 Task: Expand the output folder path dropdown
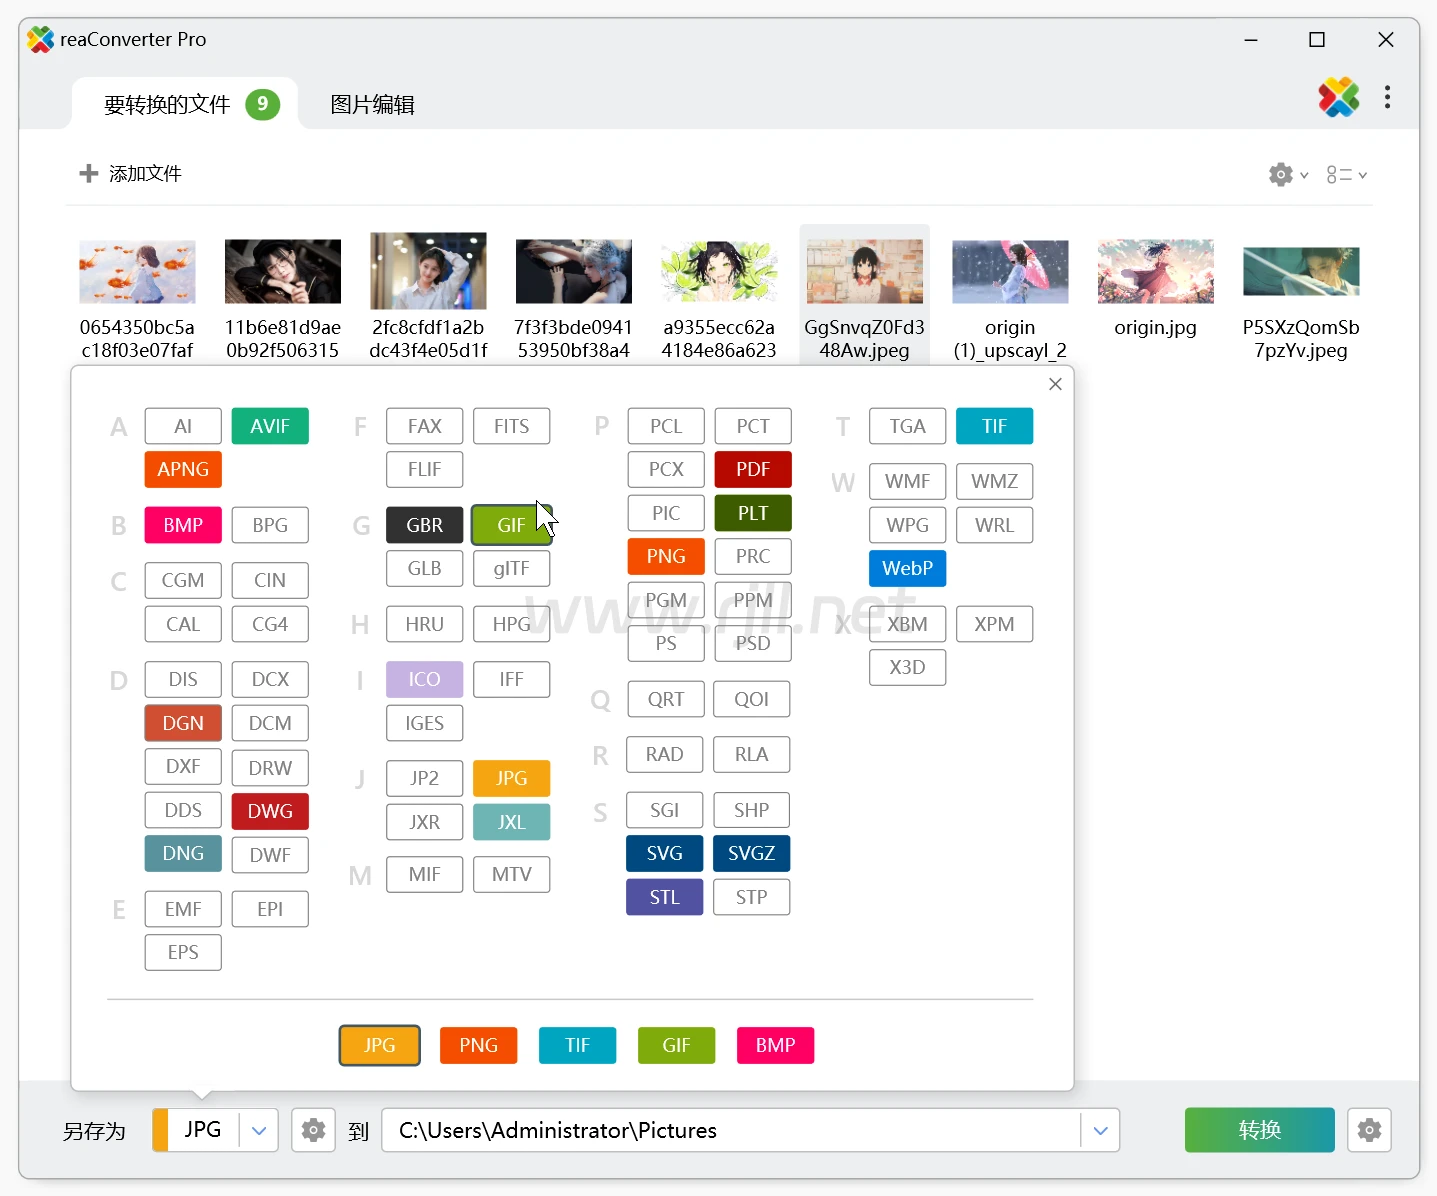pyautogui.click(x=1100, y=1130)
